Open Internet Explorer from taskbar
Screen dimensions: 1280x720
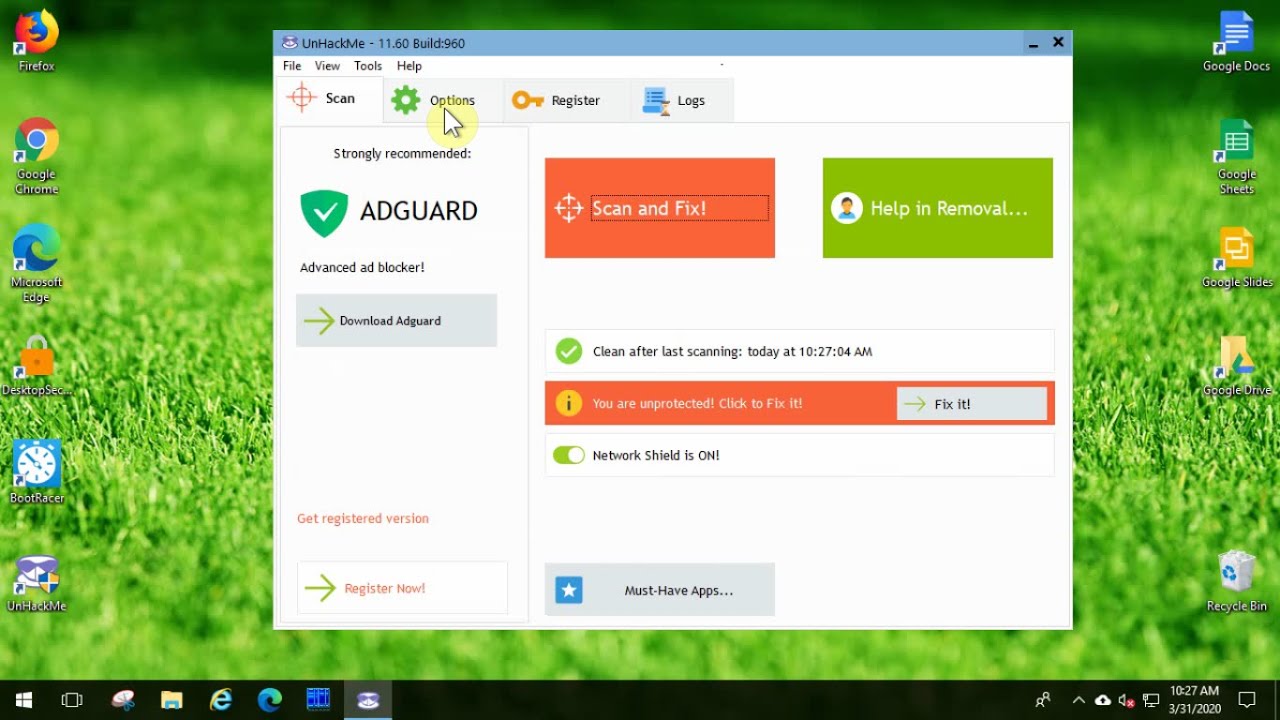pyautogui.click(x=221, y=700)
